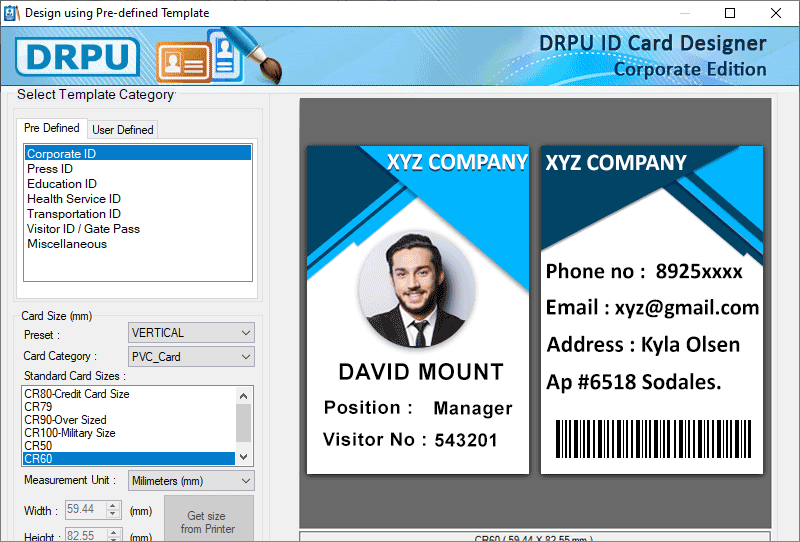
Task: Click the DRPU logo in the banner
Action: click(x=78, y=56)
